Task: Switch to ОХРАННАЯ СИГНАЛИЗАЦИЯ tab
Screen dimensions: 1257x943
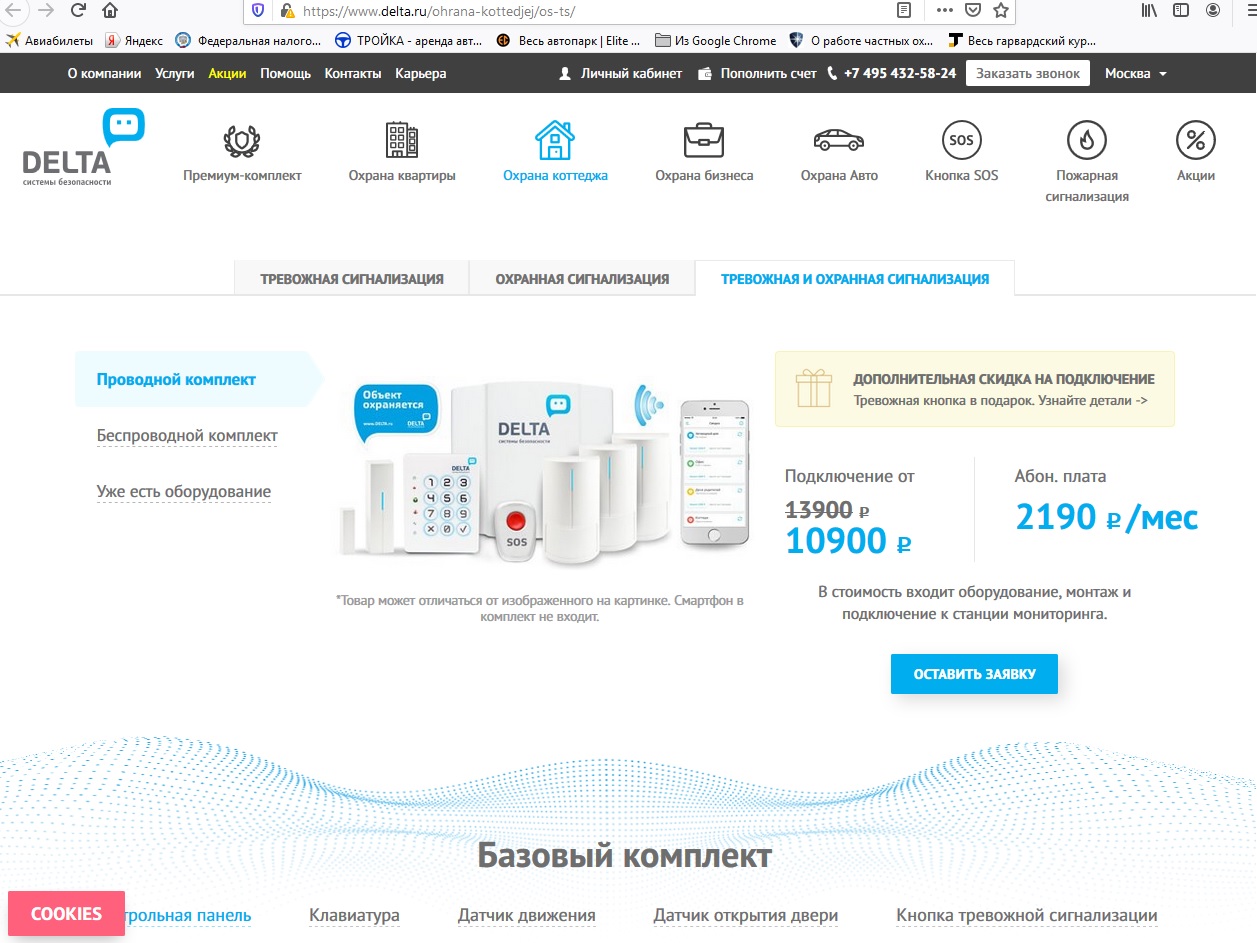Action: click(582, 279)
